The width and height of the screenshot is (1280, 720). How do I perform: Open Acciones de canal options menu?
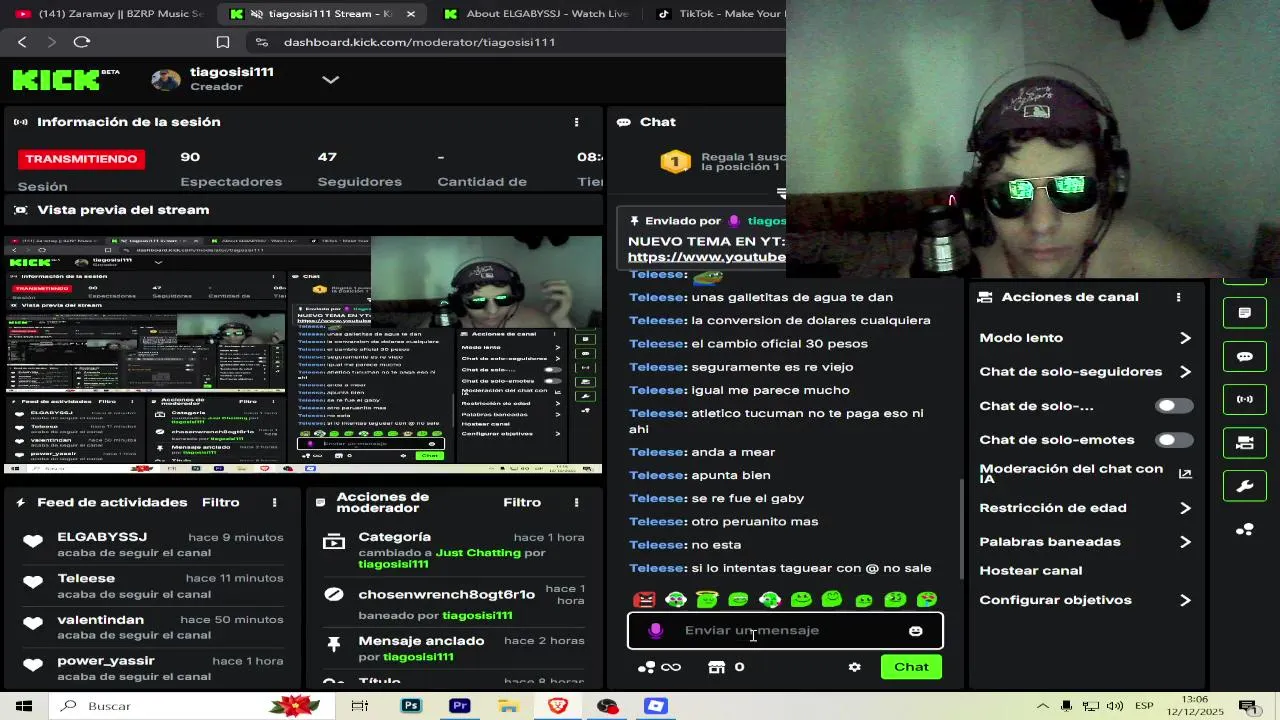tap(1178, 297)
